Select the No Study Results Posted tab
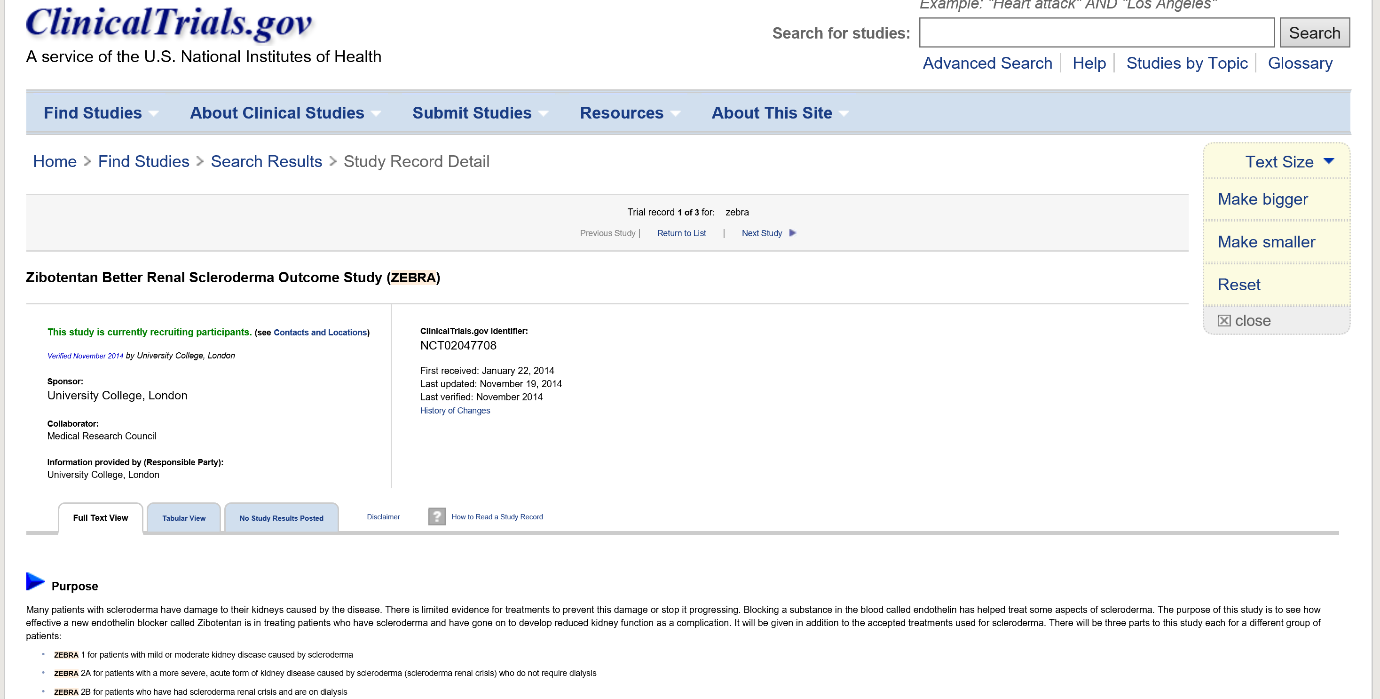 pos(281,518)
